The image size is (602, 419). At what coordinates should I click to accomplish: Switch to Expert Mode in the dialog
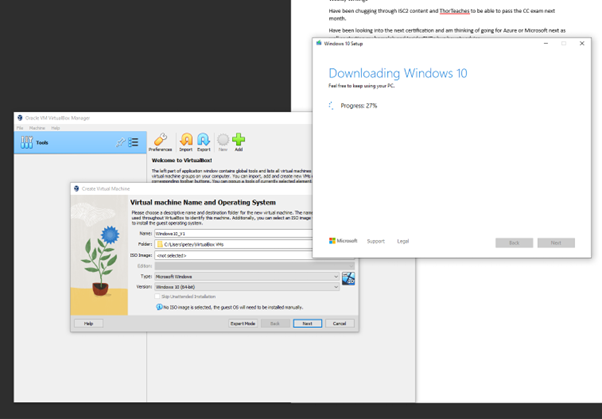pos(243,323)
